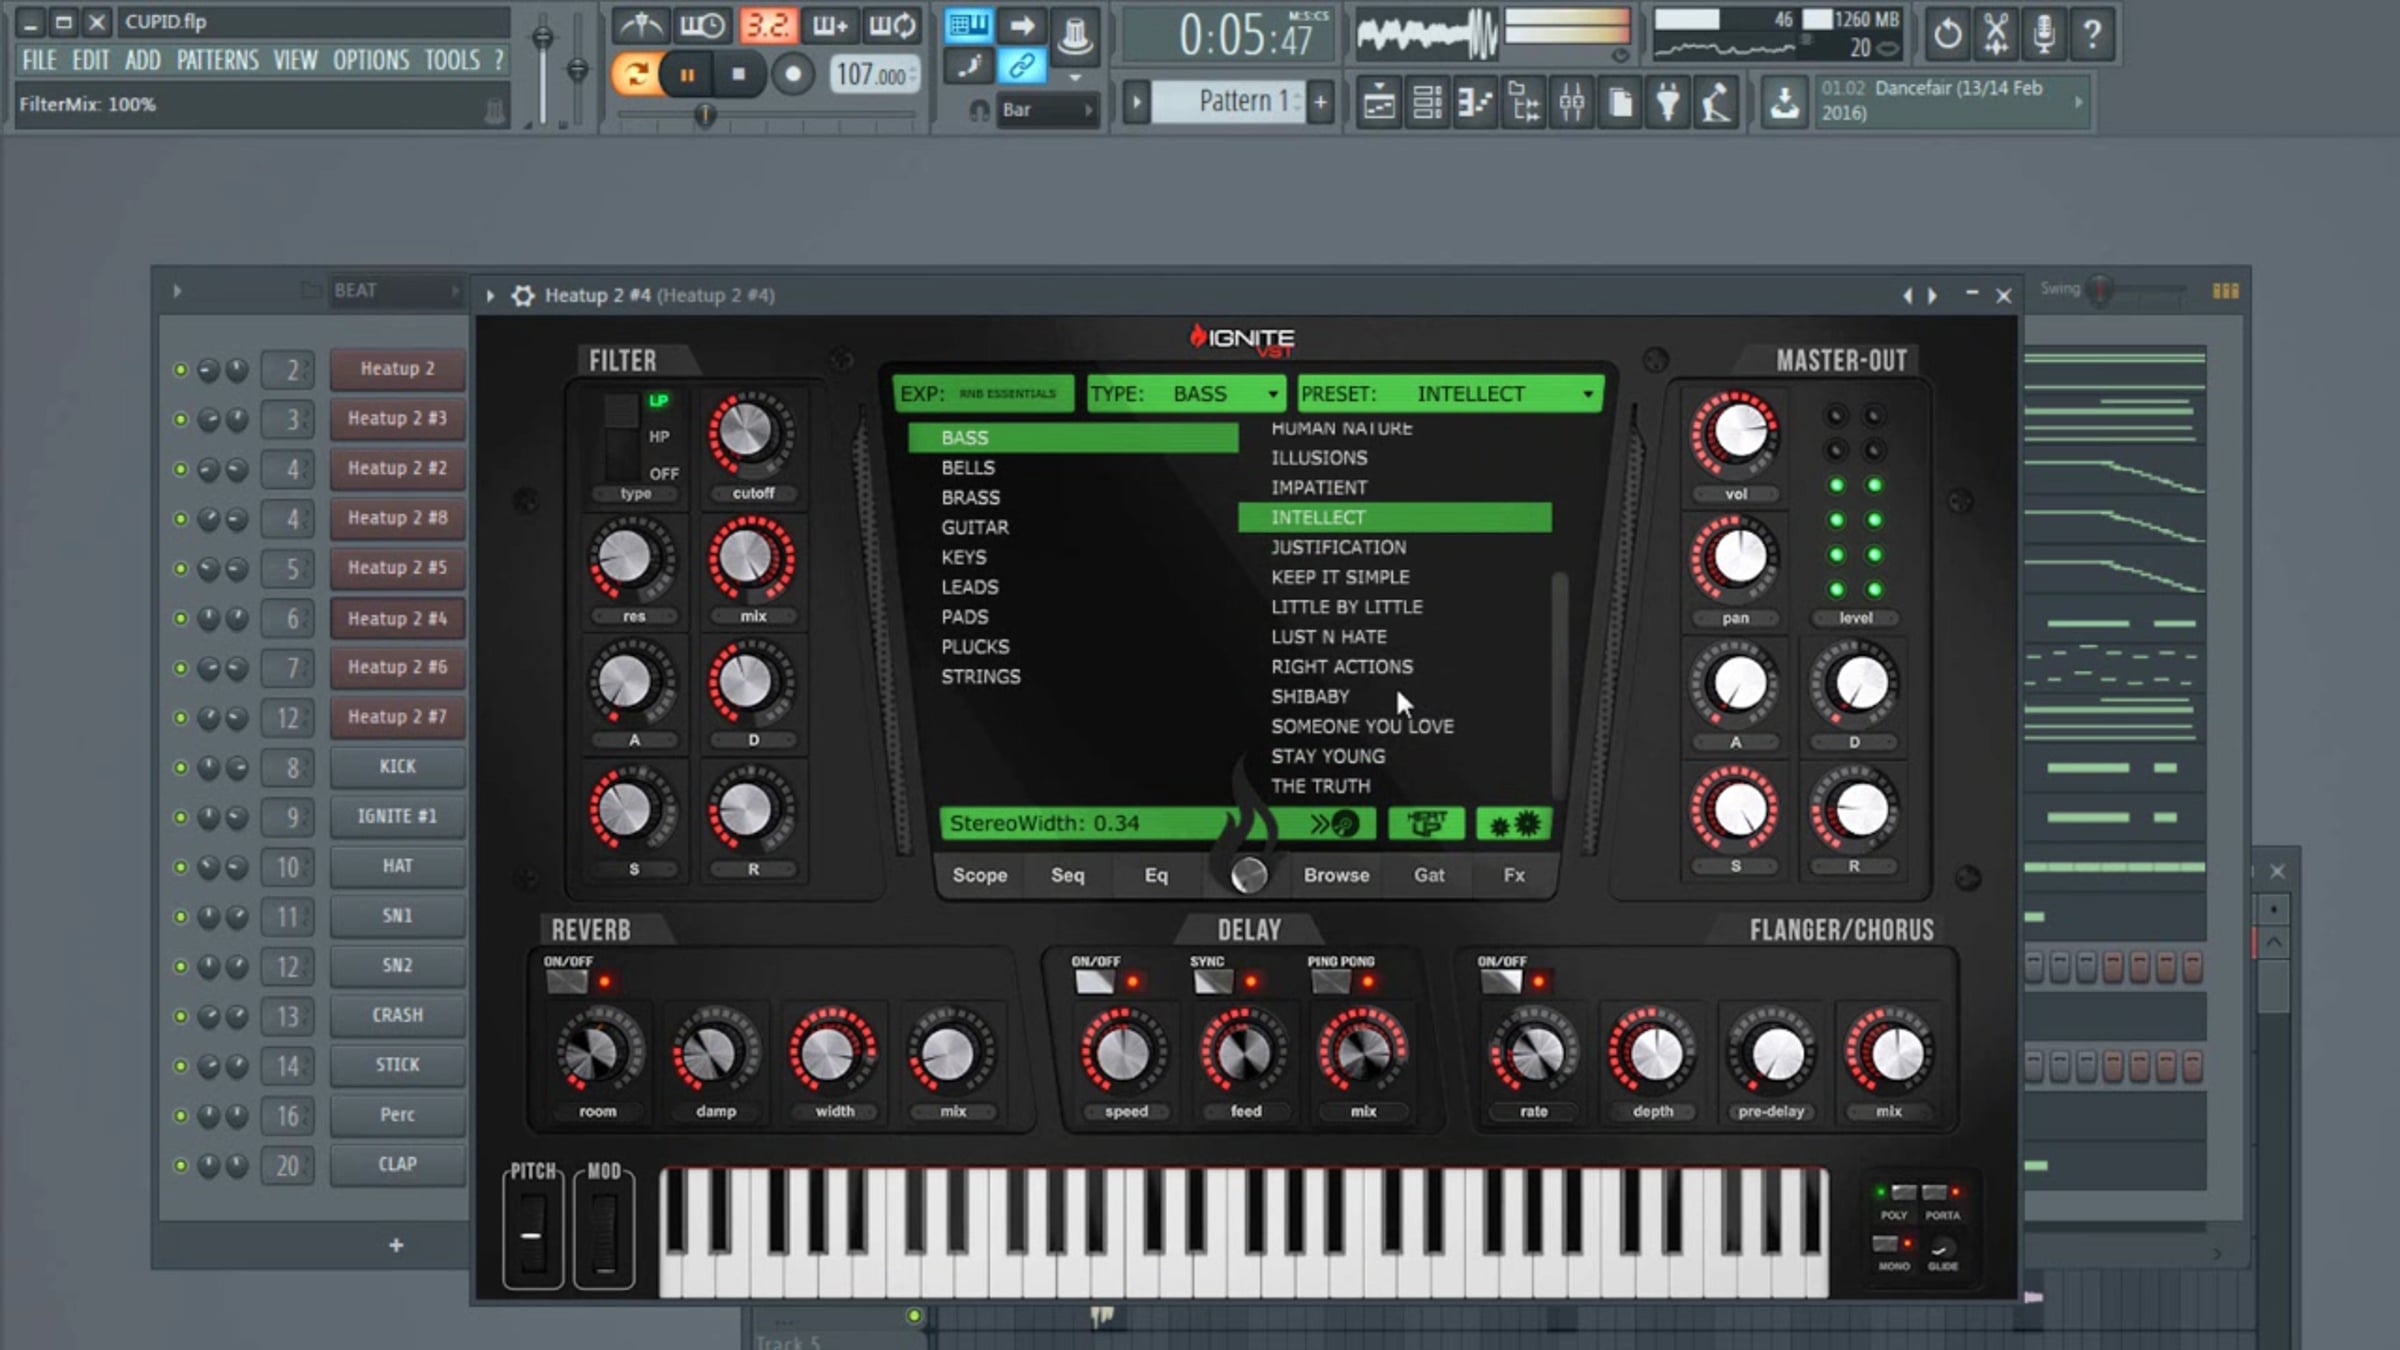Click the multilink to controllers chain icon

tap(1021, 67)
